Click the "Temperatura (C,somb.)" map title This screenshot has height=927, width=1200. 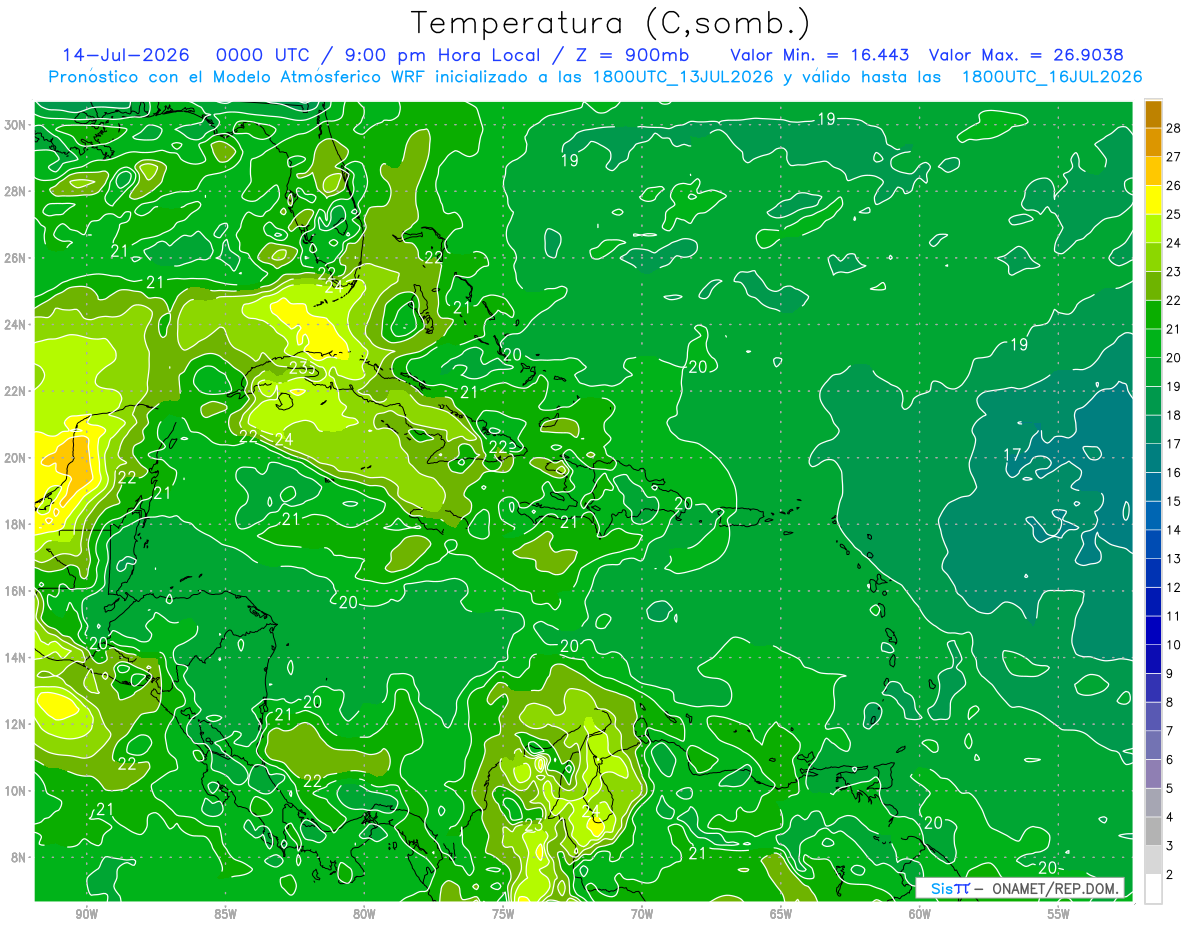coord(611,23)
